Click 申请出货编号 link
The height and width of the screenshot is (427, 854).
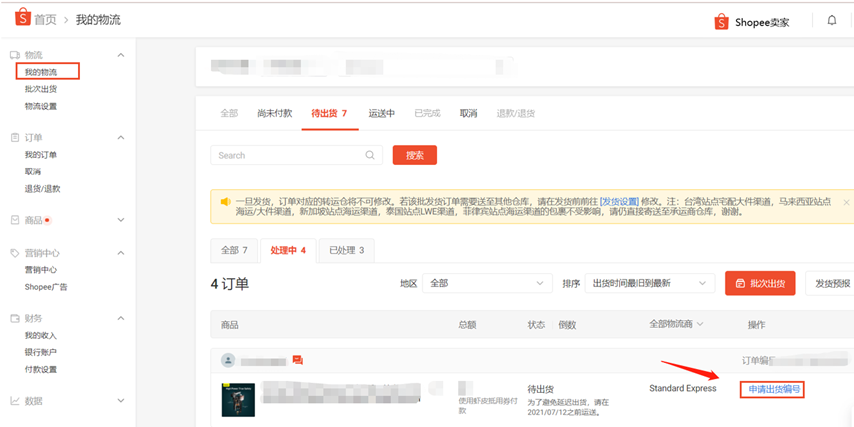(x=772, y=389)
